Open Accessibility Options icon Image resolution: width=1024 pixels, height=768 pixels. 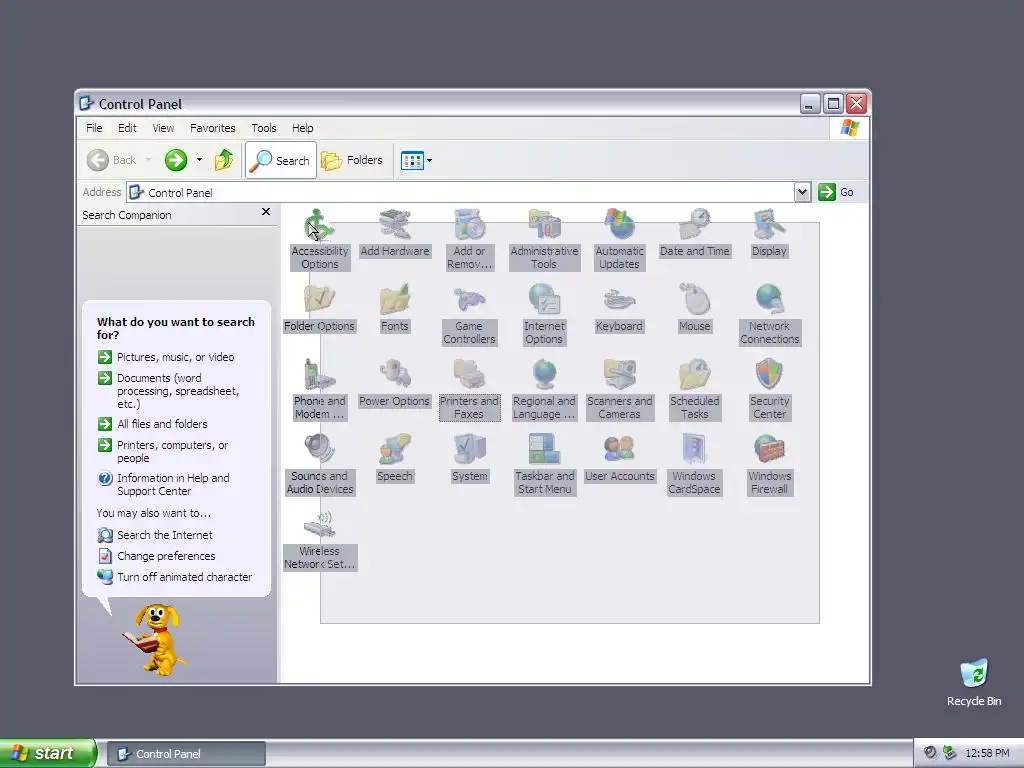tap(319, 238)
